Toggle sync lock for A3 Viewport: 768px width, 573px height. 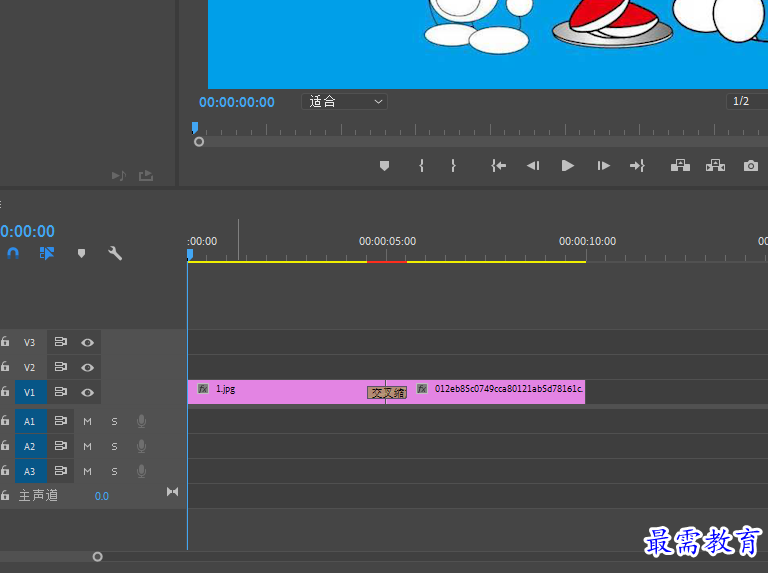pyautogui.click(x=61, y=471)
